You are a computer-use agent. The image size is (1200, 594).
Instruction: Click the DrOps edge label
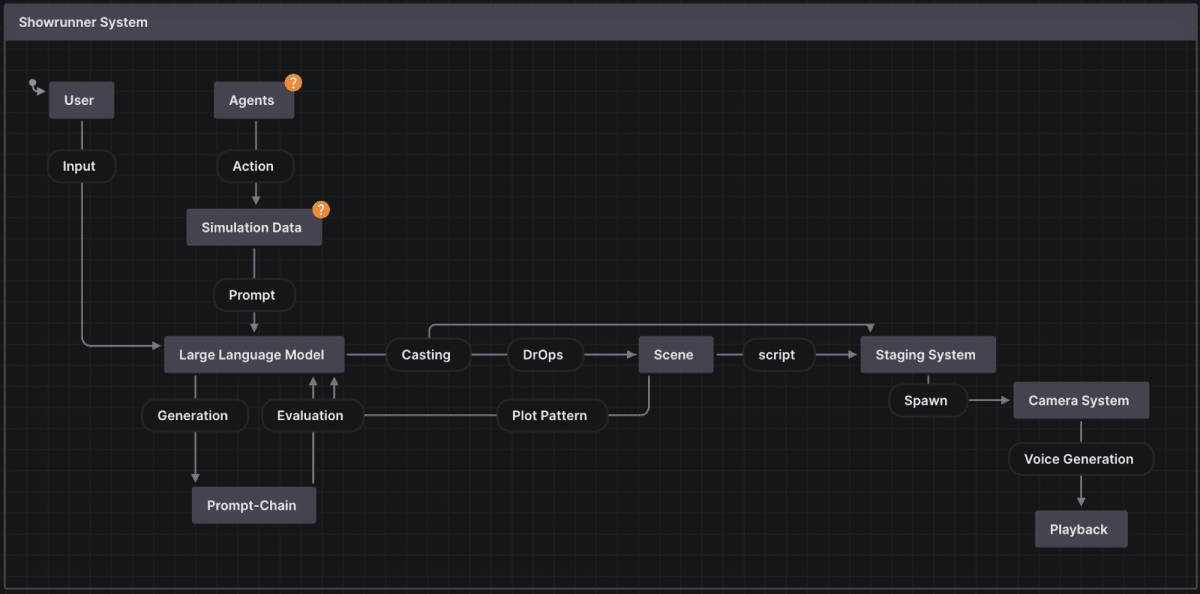point(545,354)
